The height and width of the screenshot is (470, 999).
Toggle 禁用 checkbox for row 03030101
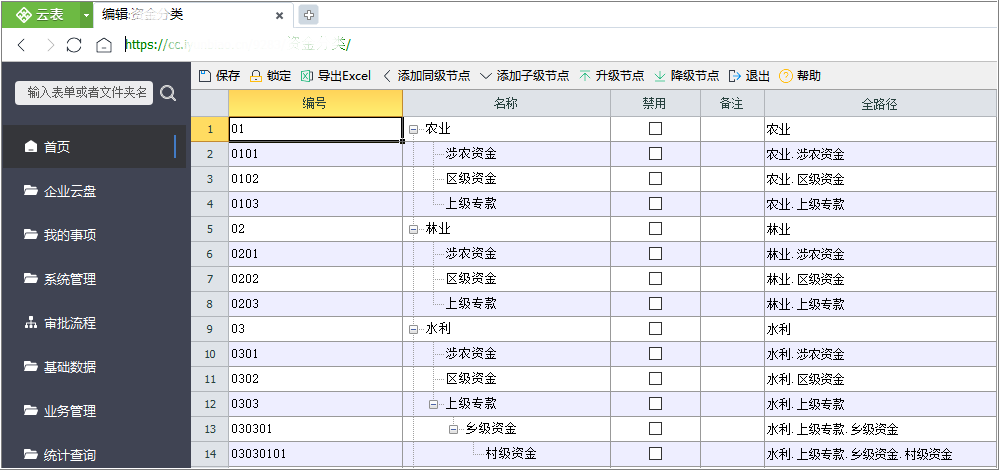tap(655, 453)
